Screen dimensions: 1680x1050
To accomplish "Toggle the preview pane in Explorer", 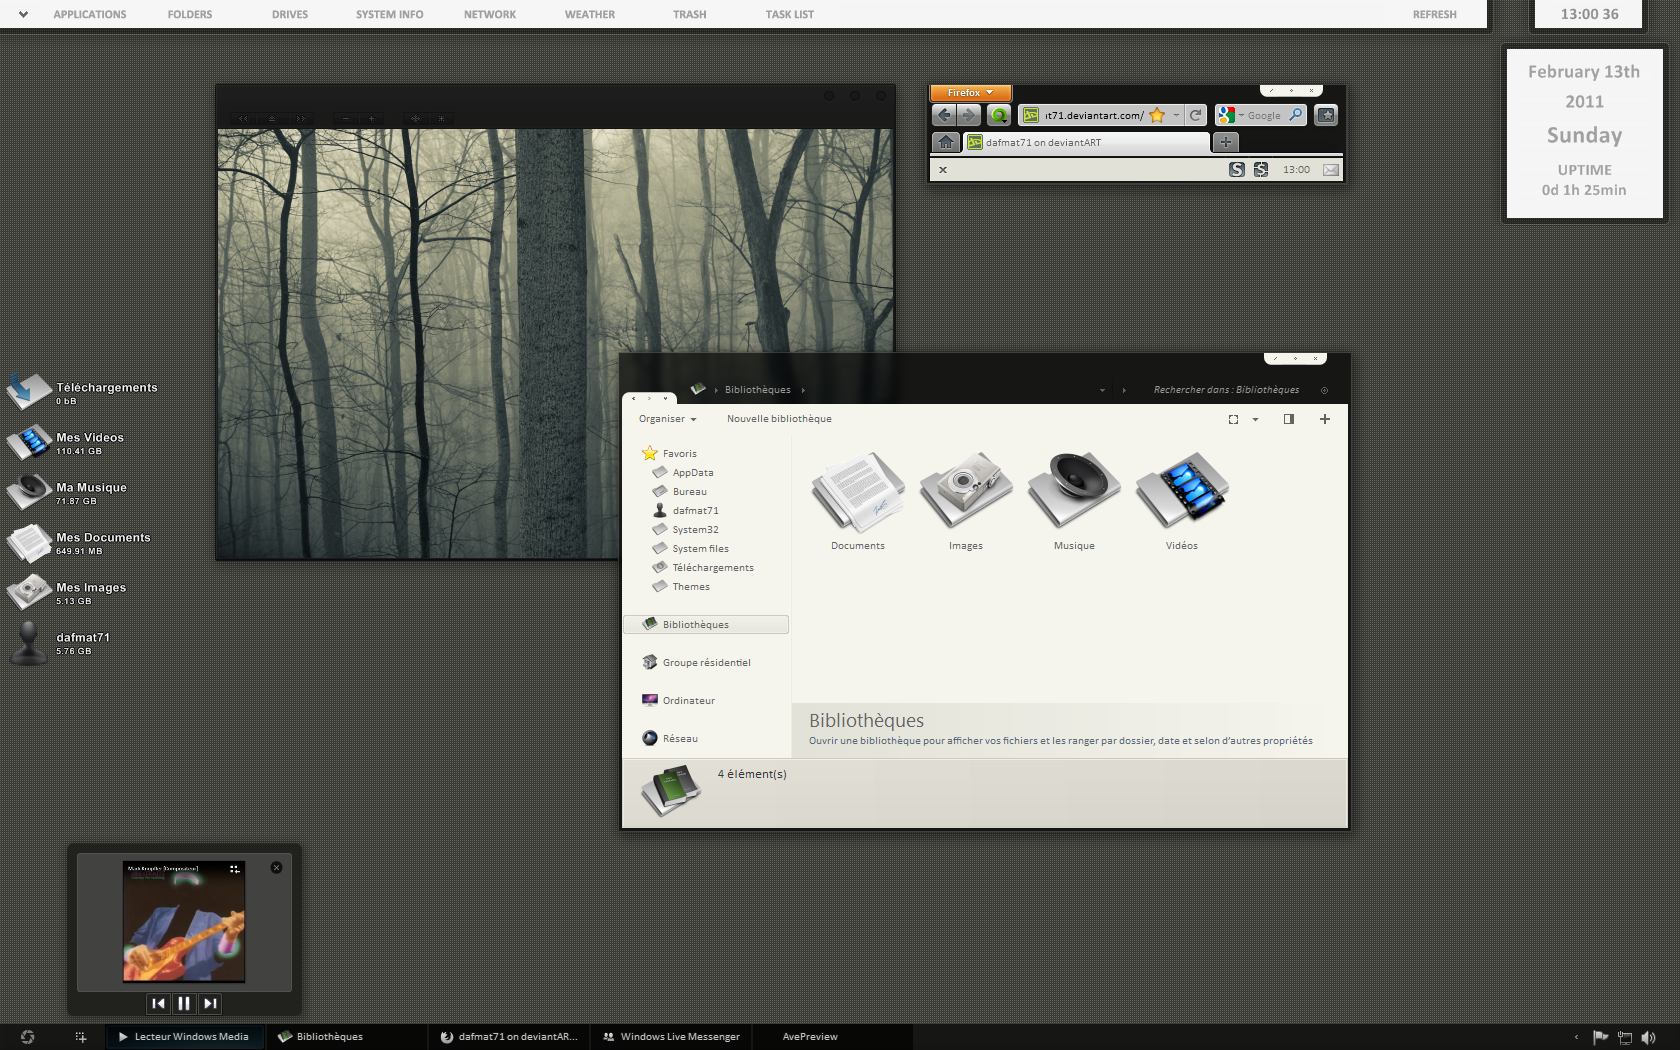I will [1289, 419].
